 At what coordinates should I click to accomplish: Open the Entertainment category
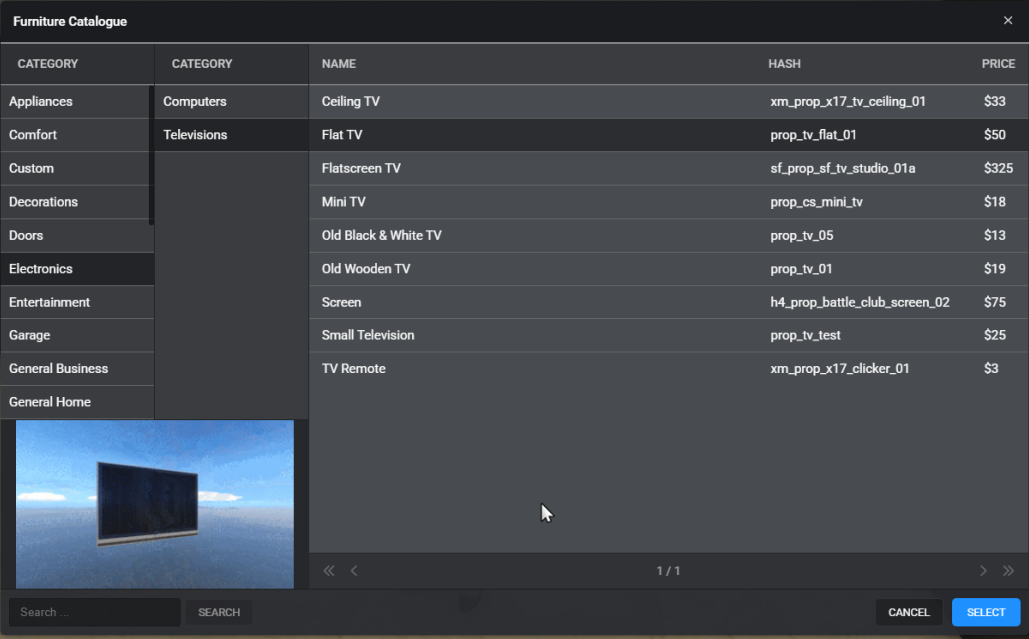point(77,302)
